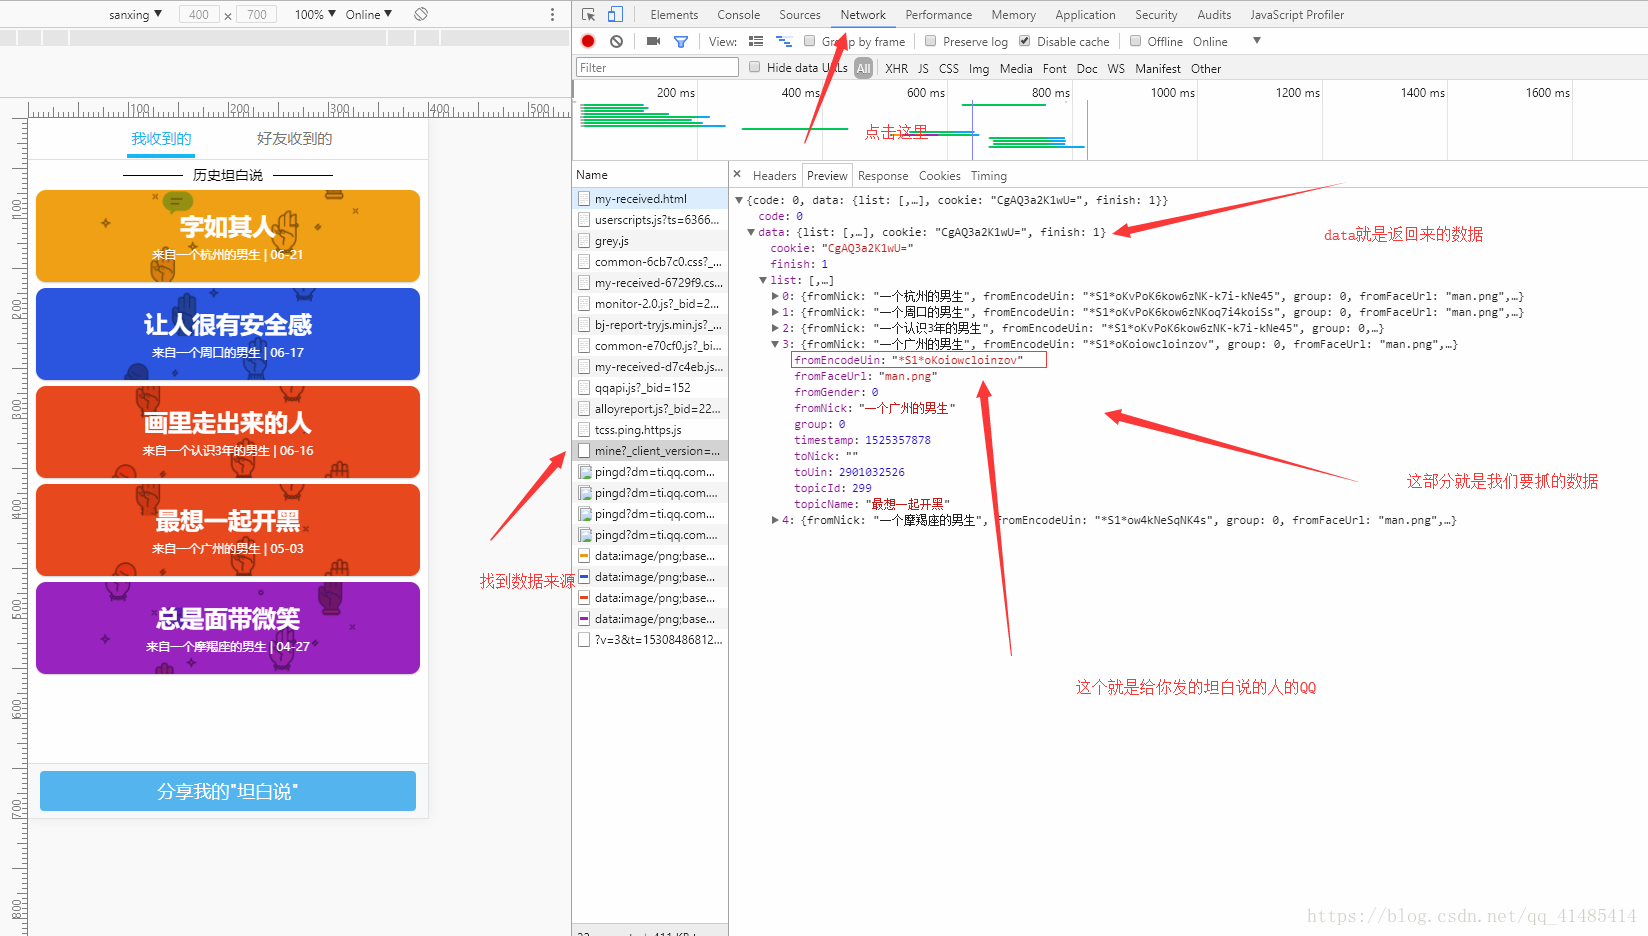Expand list item 0
The height and width of the screenshot is (936, 1648).
pyautogui.click(x=775, y=296)
